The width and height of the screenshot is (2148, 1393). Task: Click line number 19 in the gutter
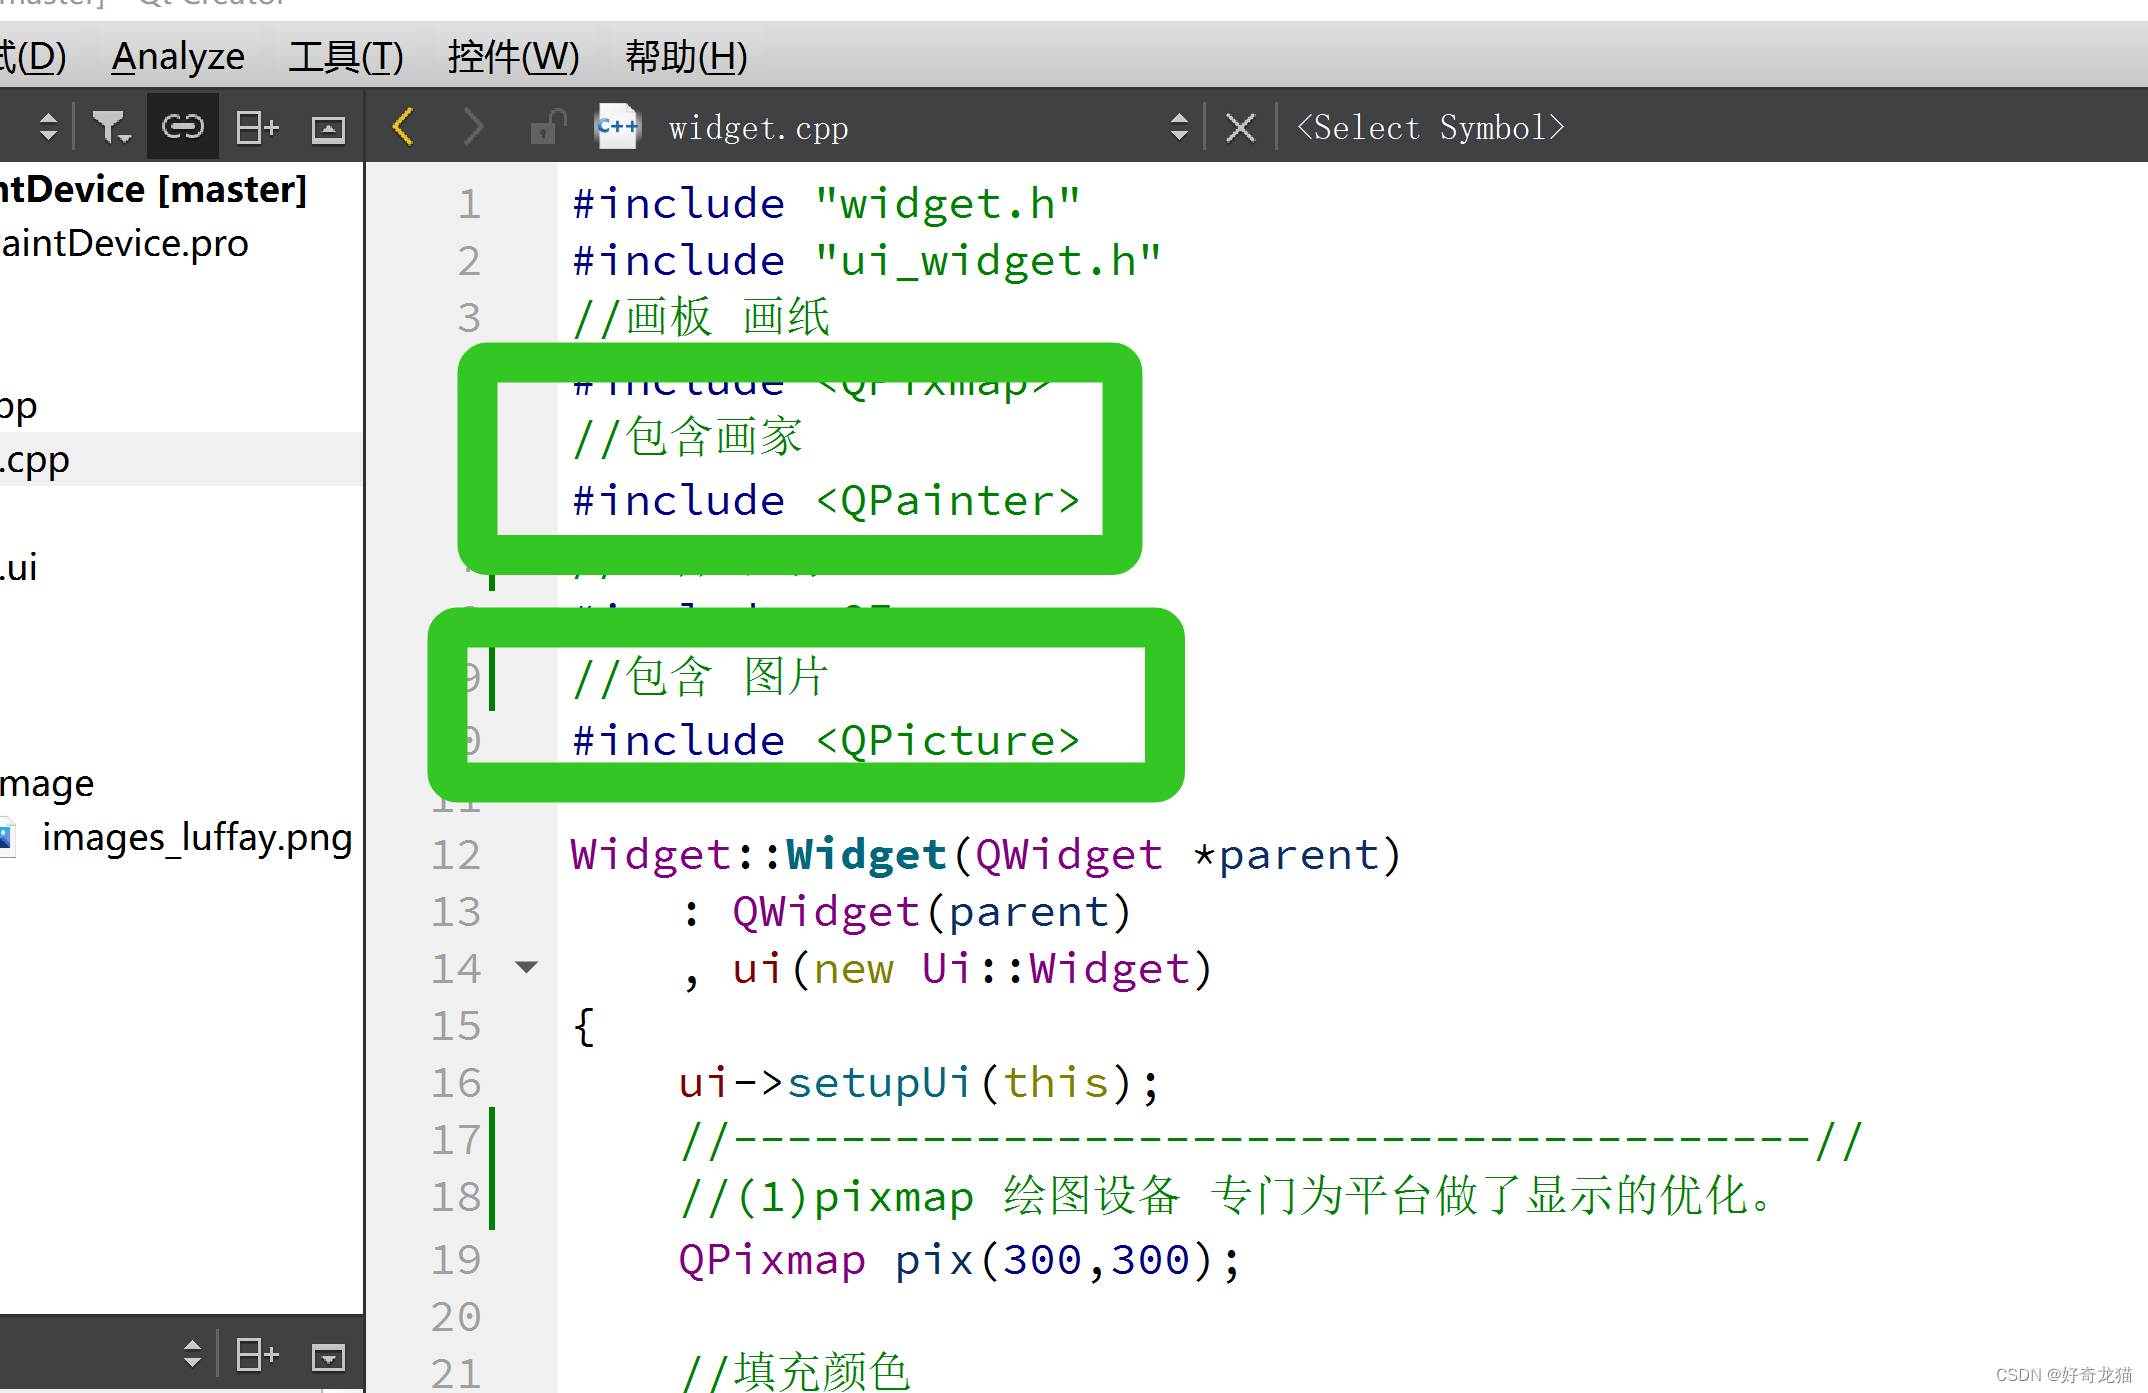click(456, 1260)
